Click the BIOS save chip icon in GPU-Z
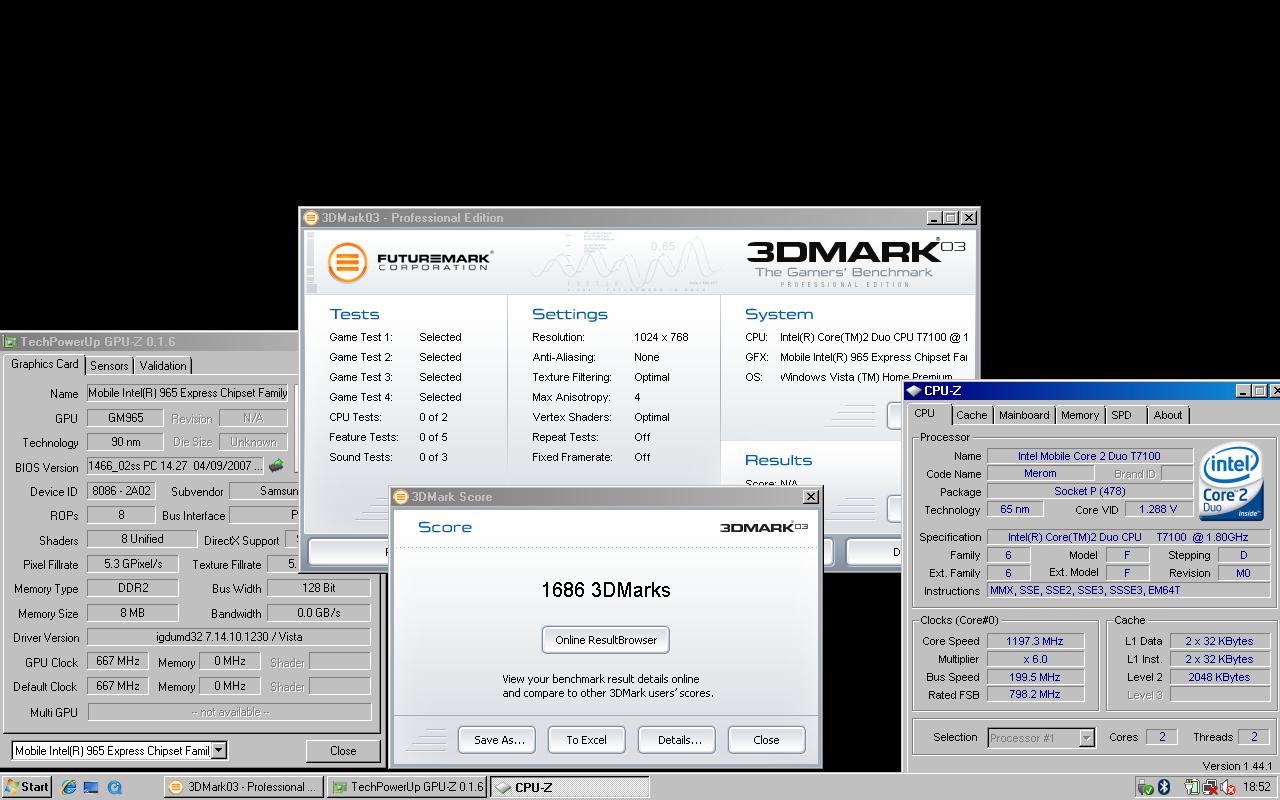 (x=276, y=466)
